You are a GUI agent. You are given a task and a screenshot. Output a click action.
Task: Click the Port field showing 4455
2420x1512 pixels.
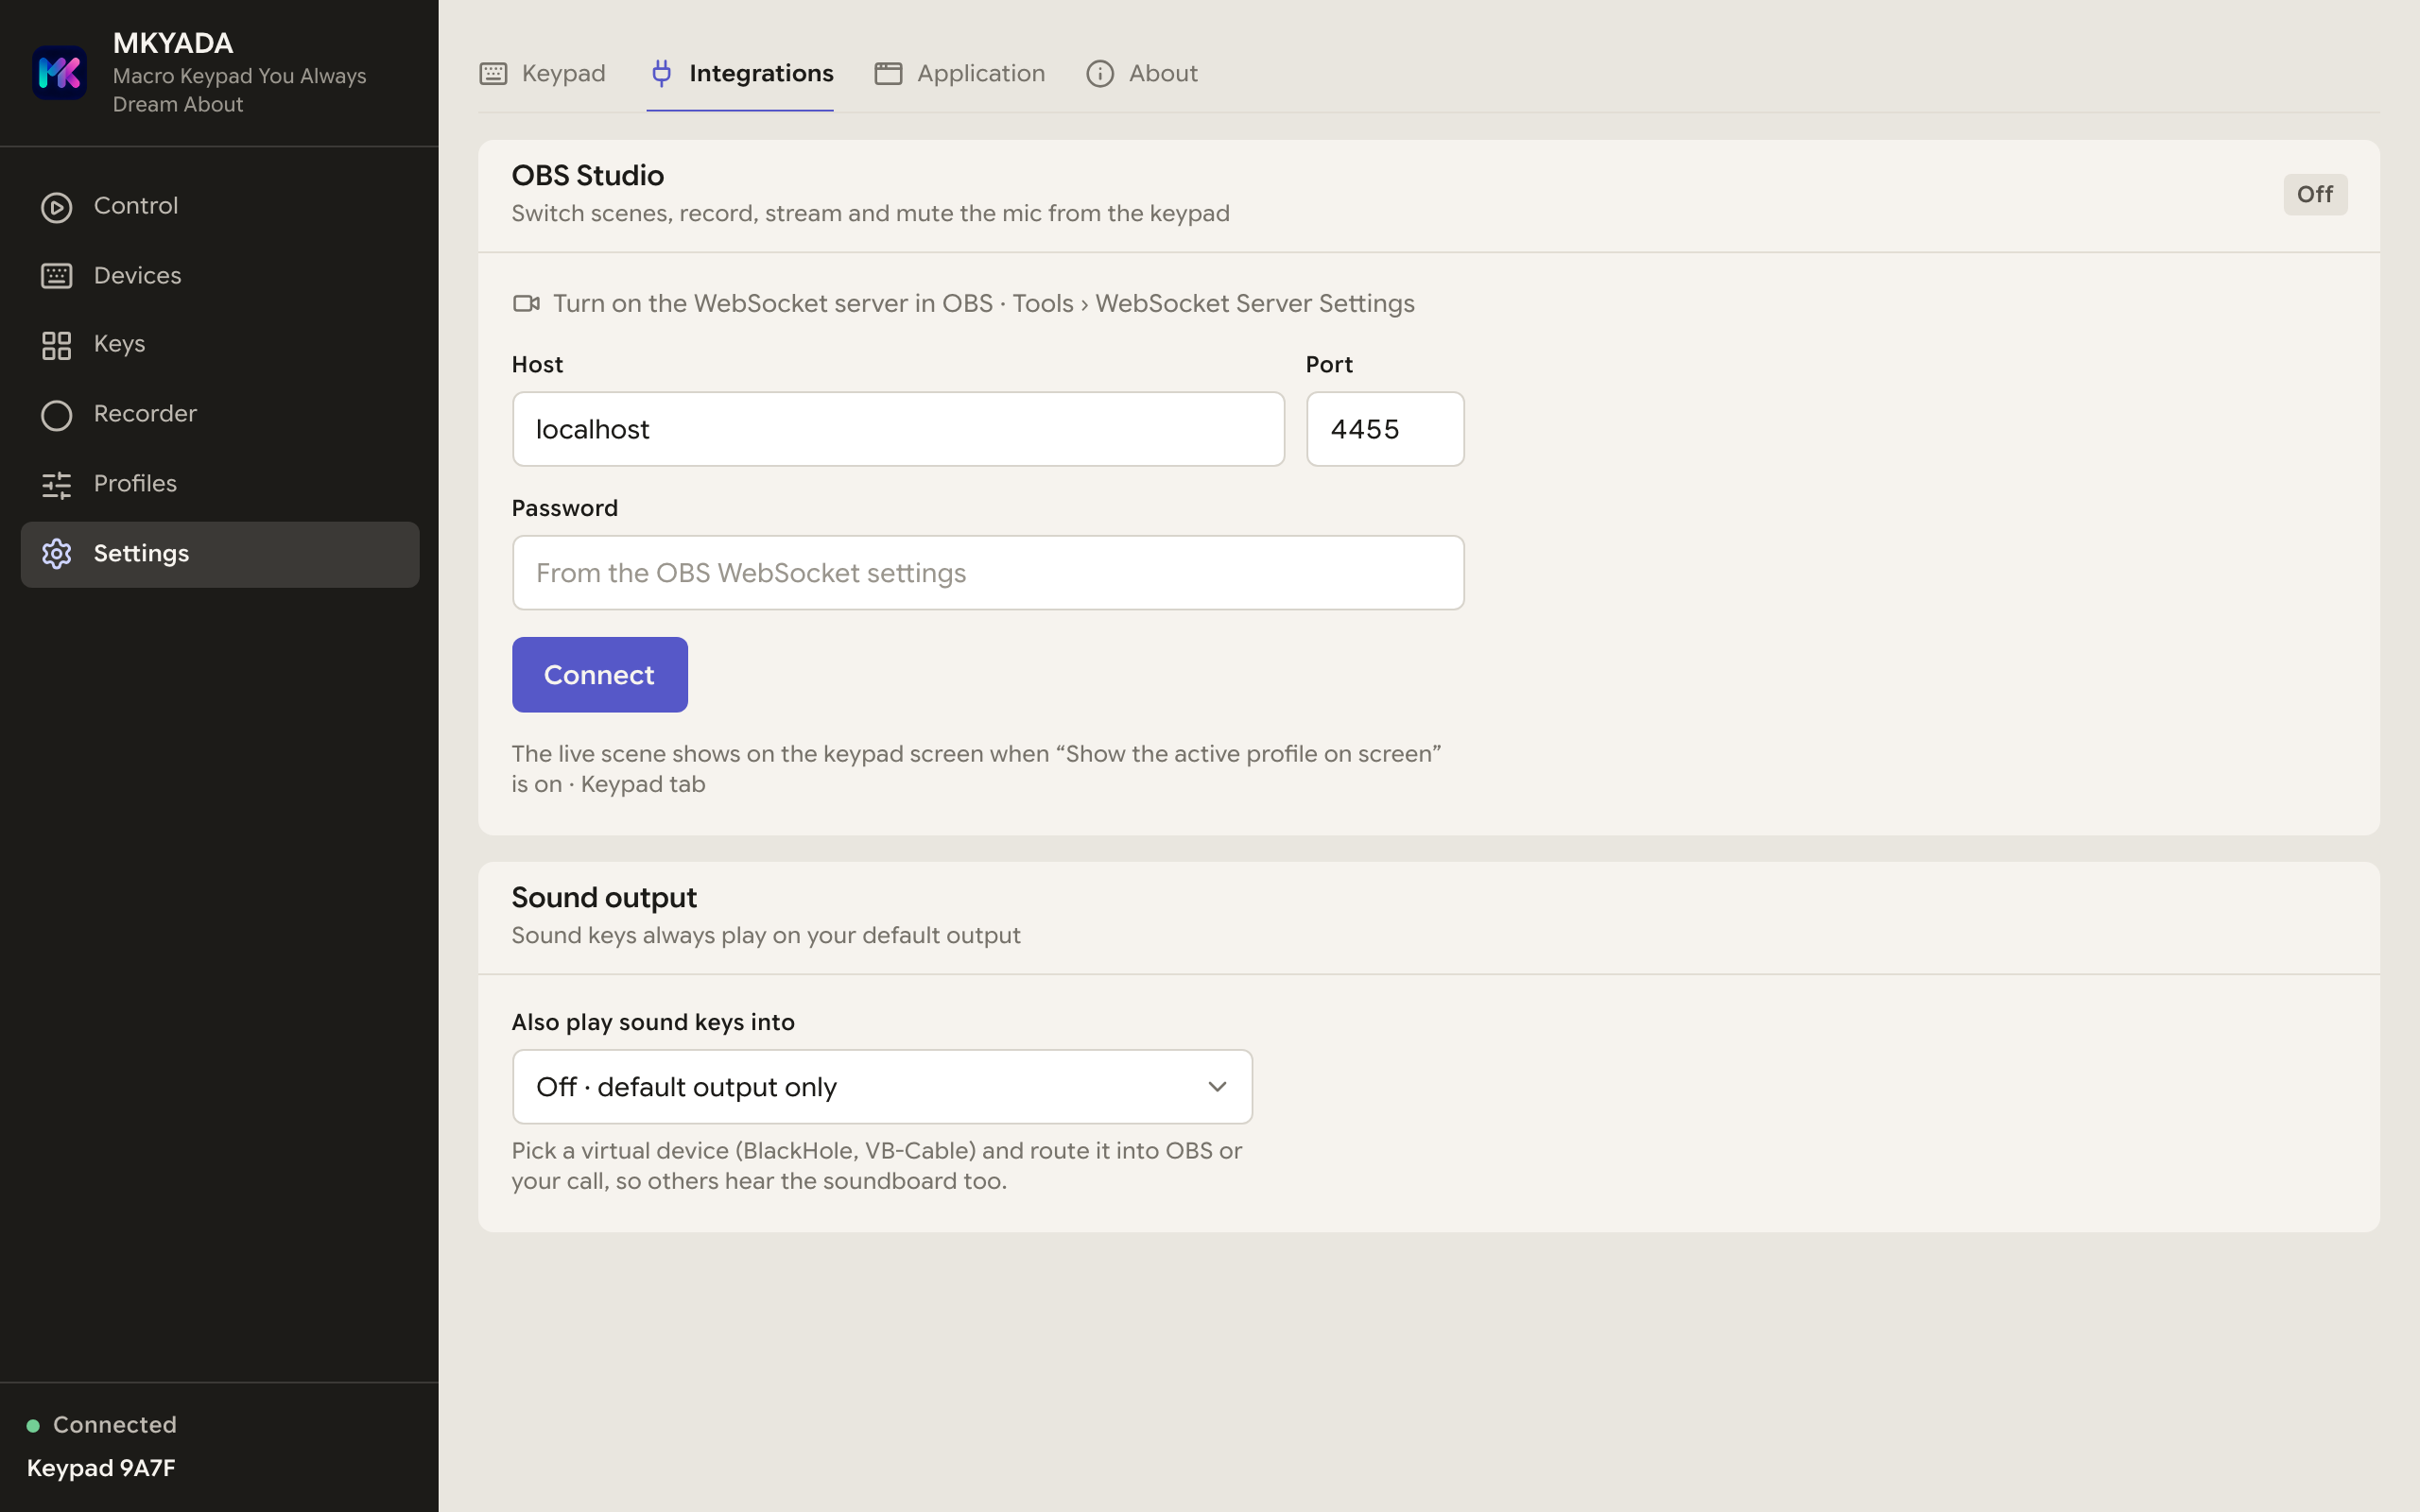pyautogui.click(x=1385, y=429)
